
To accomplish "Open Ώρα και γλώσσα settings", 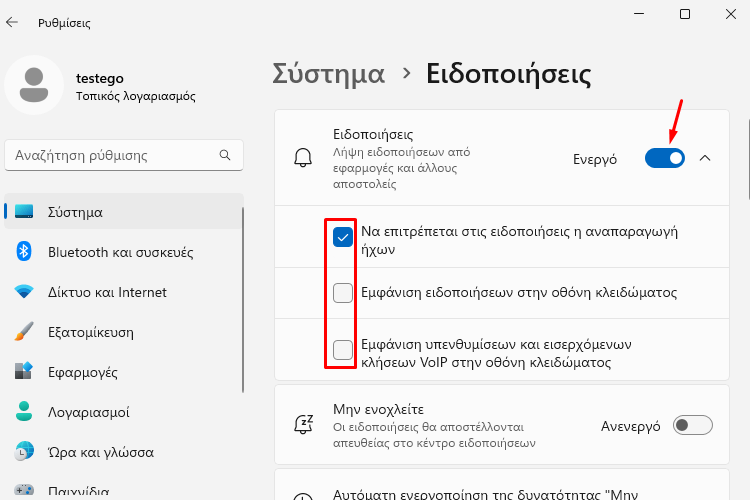I will pyautogui.click(x=123, y=452).
